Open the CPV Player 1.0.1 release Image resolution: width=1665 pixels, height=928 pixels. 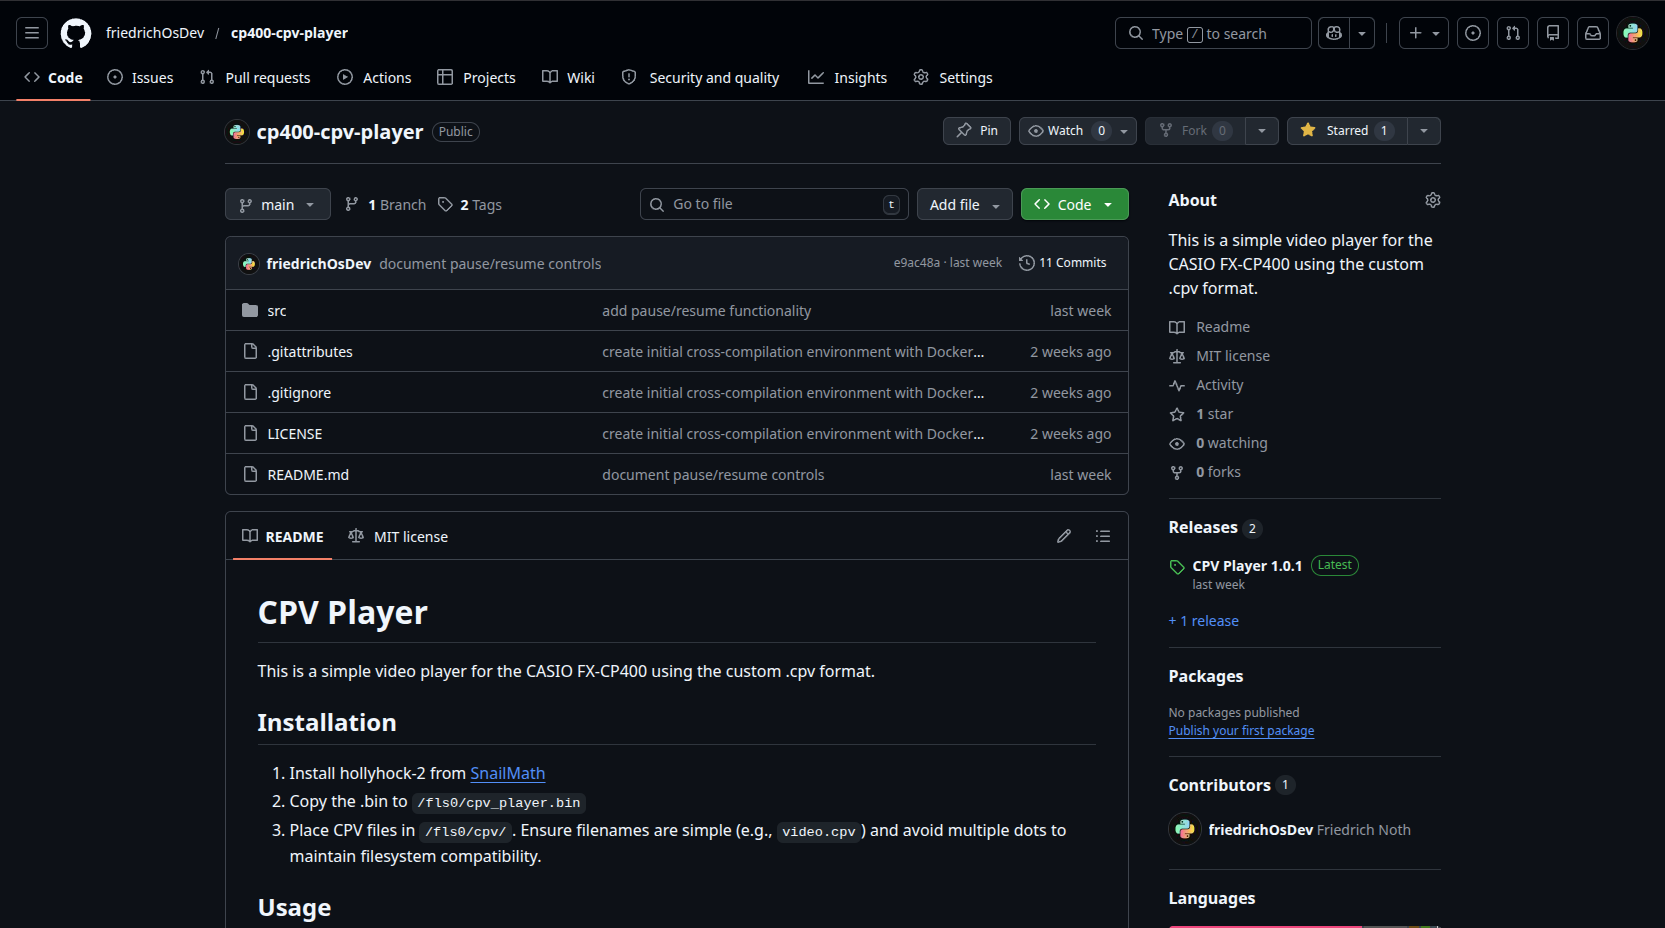[1247, 566]
